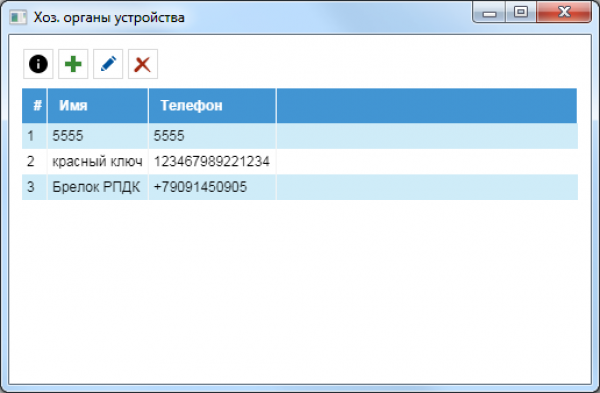Sort by the Телефон column header
This screenshot has width=600, height=393.
click(212, 106)
